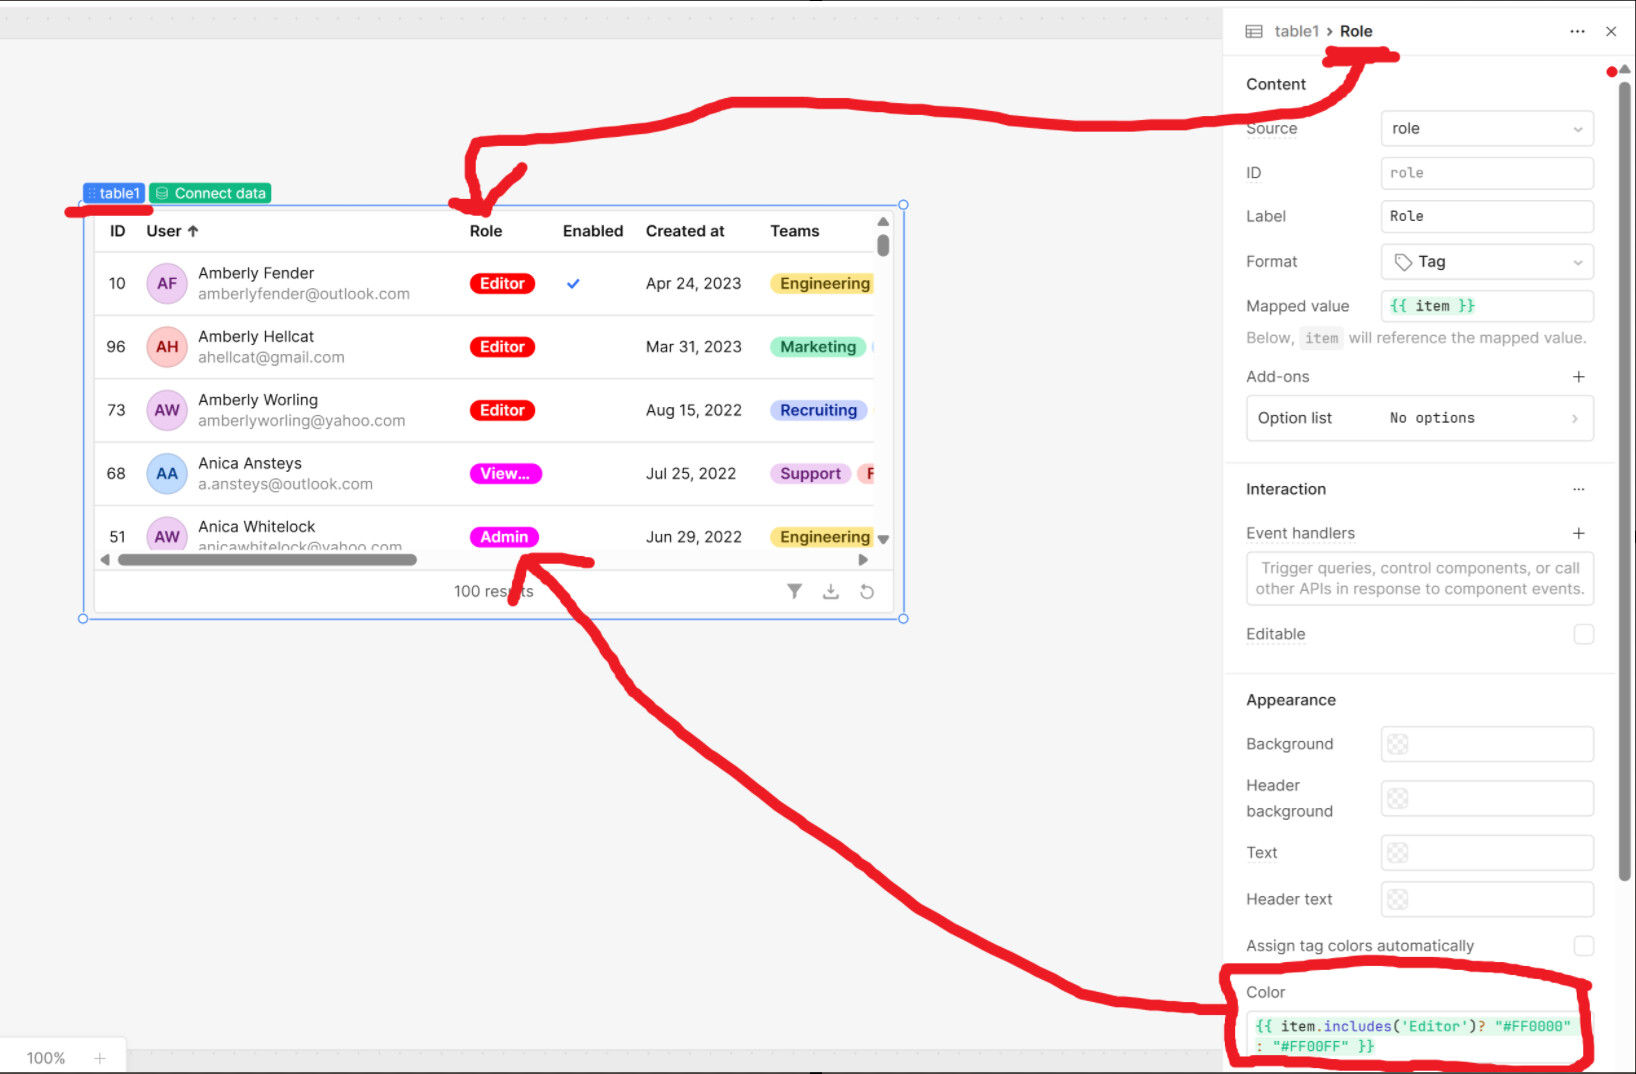Enable the Editable checkbox
Image resolution: width=1636 pixels, height=1074 pixels.
(1583, 634)
